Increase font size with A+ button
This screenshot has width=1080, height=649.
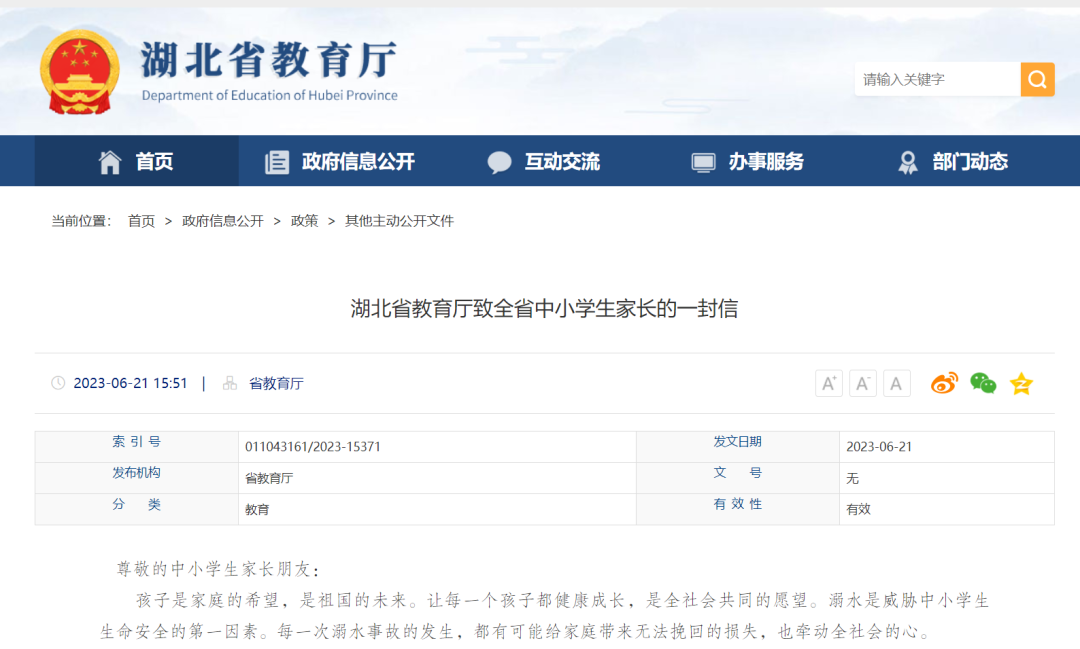[829, 383]
